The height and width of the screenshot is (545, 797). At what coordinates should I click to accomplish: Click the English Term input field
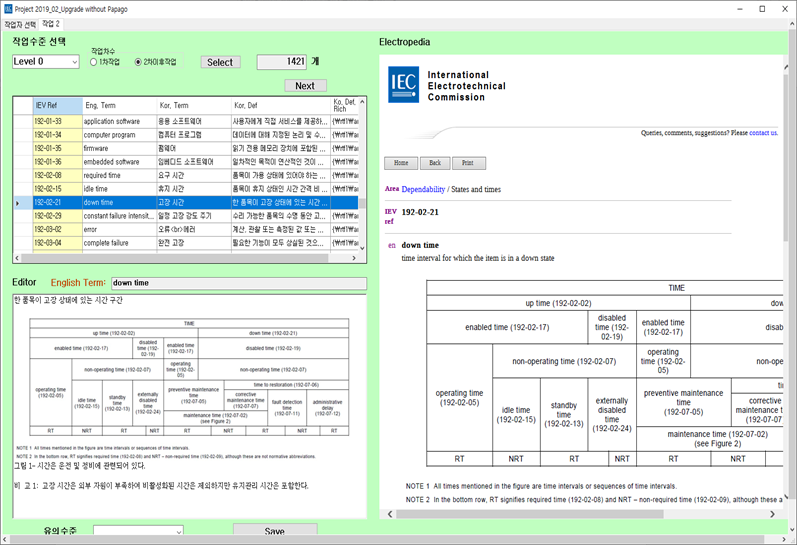(239, 283)
